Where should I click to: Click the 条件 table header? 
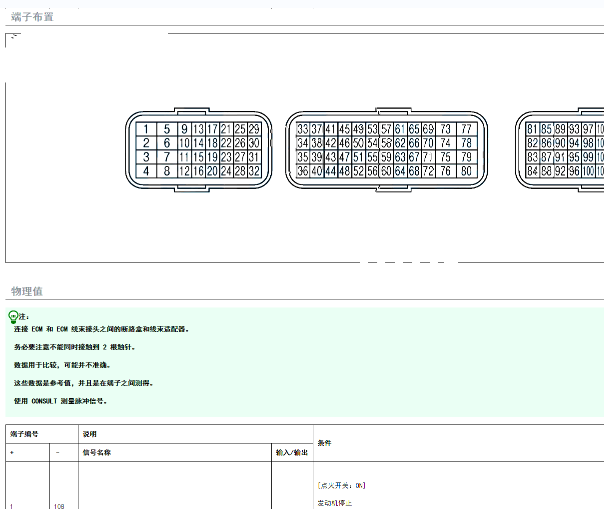(x=324, y=443)
